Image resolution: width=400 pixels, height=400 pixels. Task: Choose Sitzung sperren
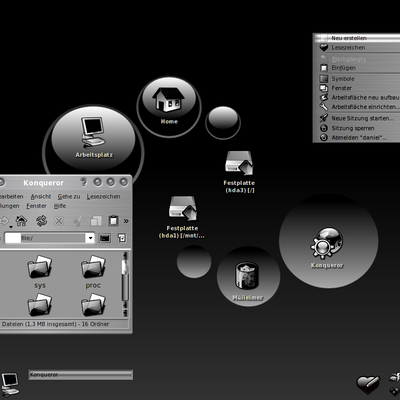[357, 128]
